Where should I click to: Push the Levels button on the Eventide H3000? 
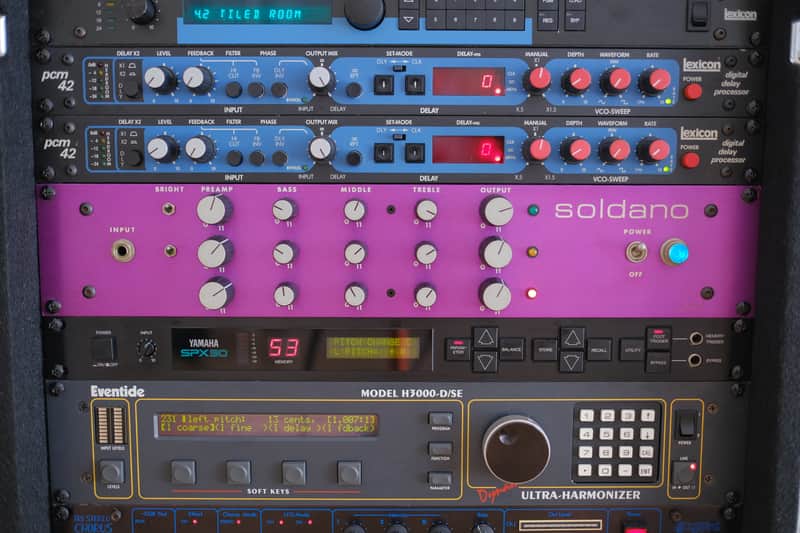click(x=112, y=472)
